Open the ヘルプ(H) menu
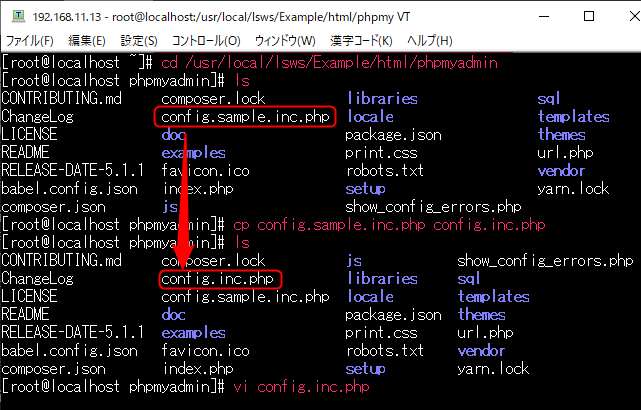Viewport: 641px width, 410px height. (x=430, y=40)
